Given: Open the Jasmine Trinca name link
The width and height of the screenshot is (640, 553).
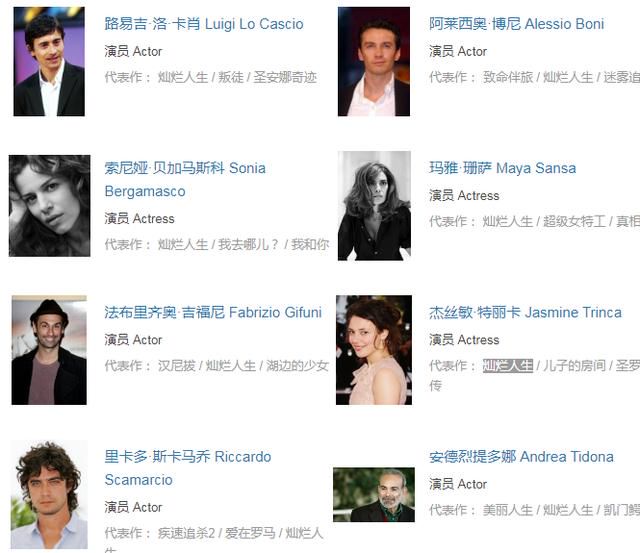Looking at the screenshot, I should (x=525, y=313).
